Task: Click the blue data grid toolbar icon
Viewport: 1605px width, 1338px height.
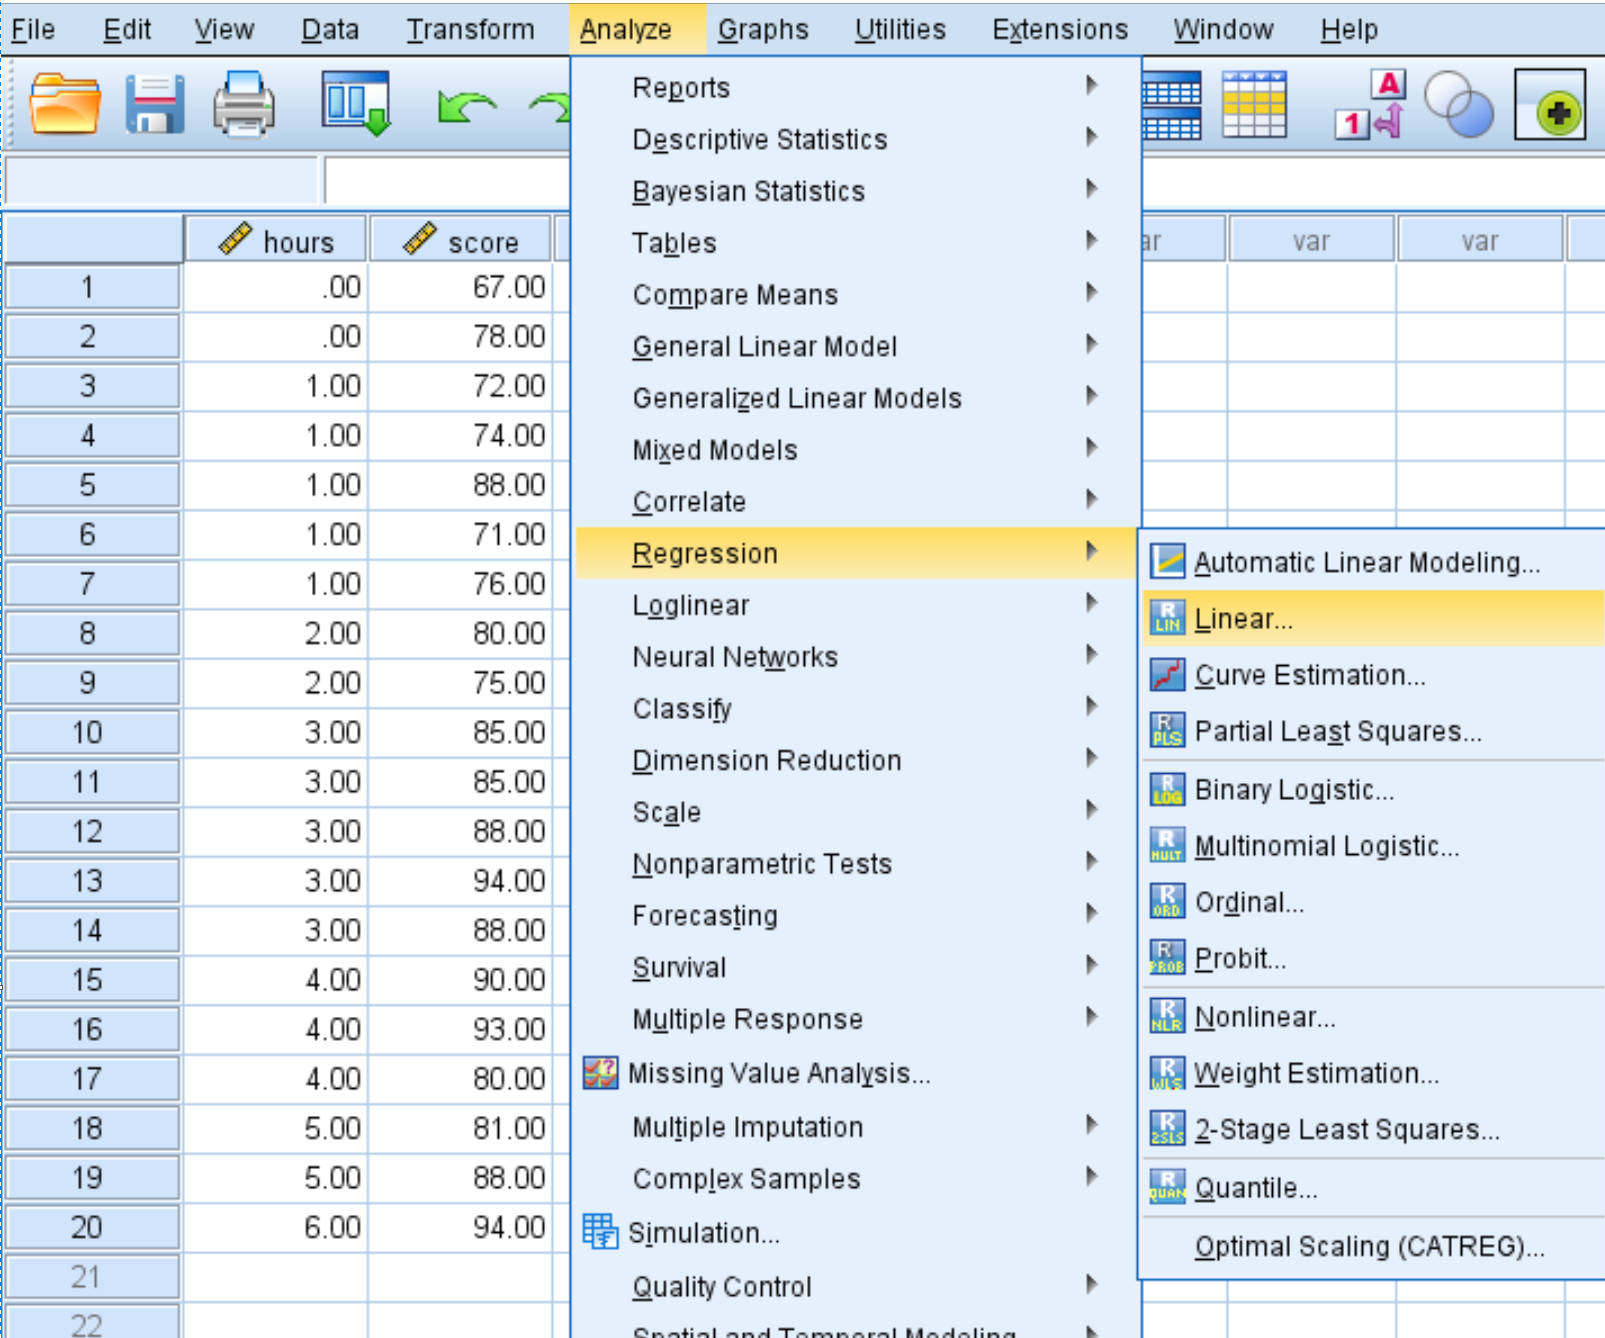Action: [1171, 105]
